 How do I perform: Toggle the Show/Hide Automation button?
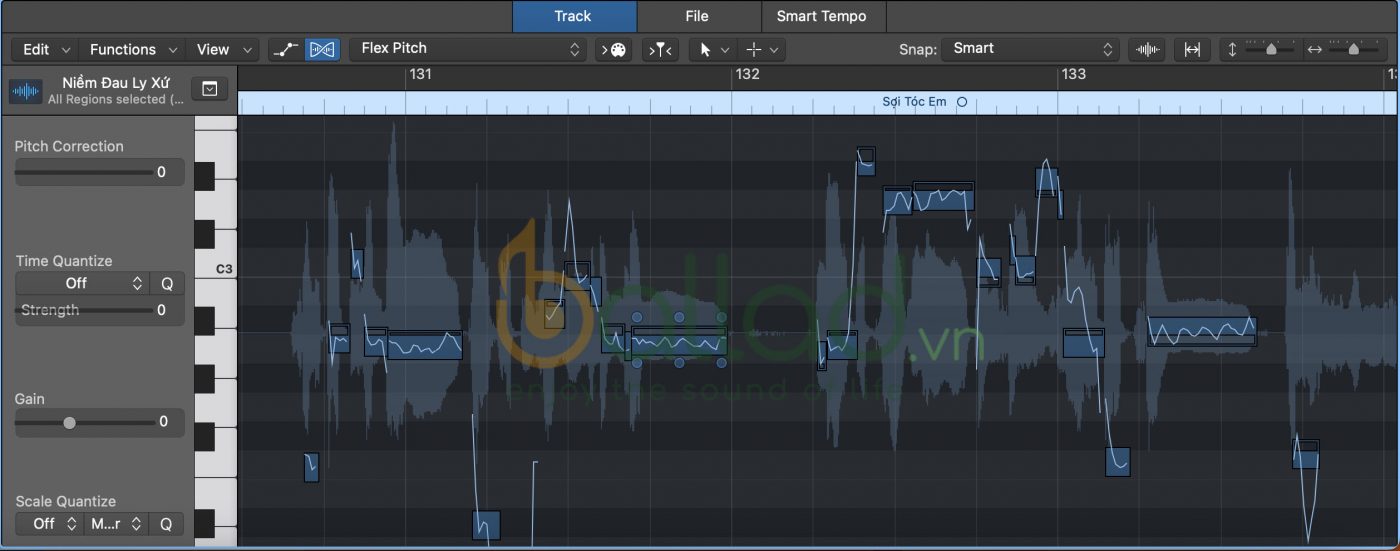pos(286,49)
